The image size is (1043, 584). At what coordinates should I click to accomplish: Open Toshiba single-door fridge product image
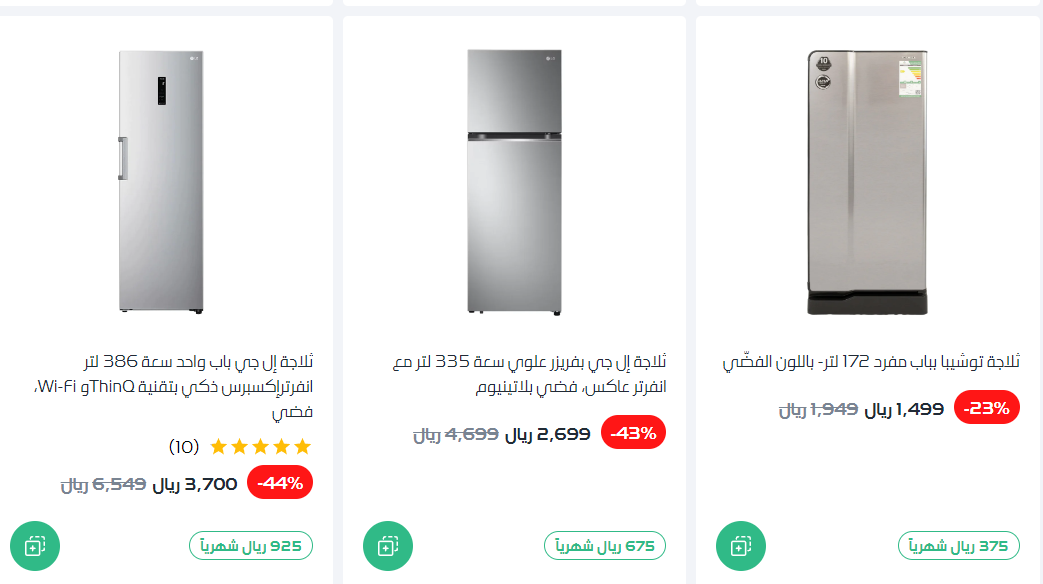click(x=868, y=182)
